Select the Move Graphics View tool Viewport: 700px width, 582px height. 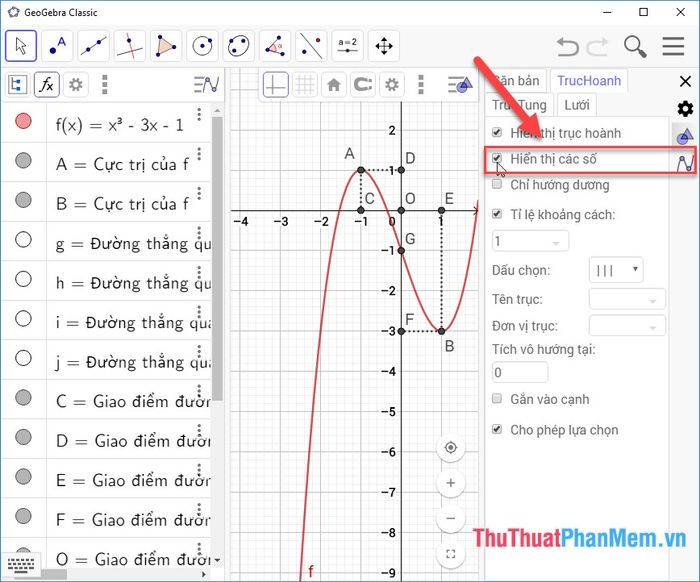[384, 46]
